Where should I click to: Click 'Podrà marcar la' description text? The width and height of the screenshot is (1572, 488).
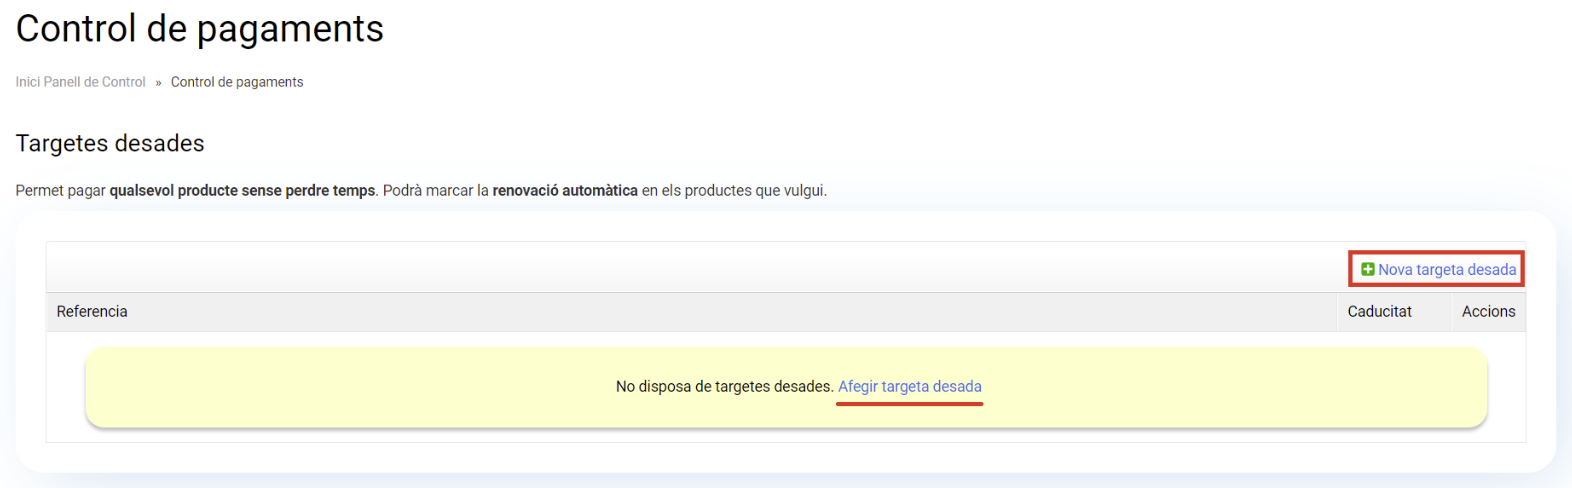pyautogui.click(x=435, y=191)
